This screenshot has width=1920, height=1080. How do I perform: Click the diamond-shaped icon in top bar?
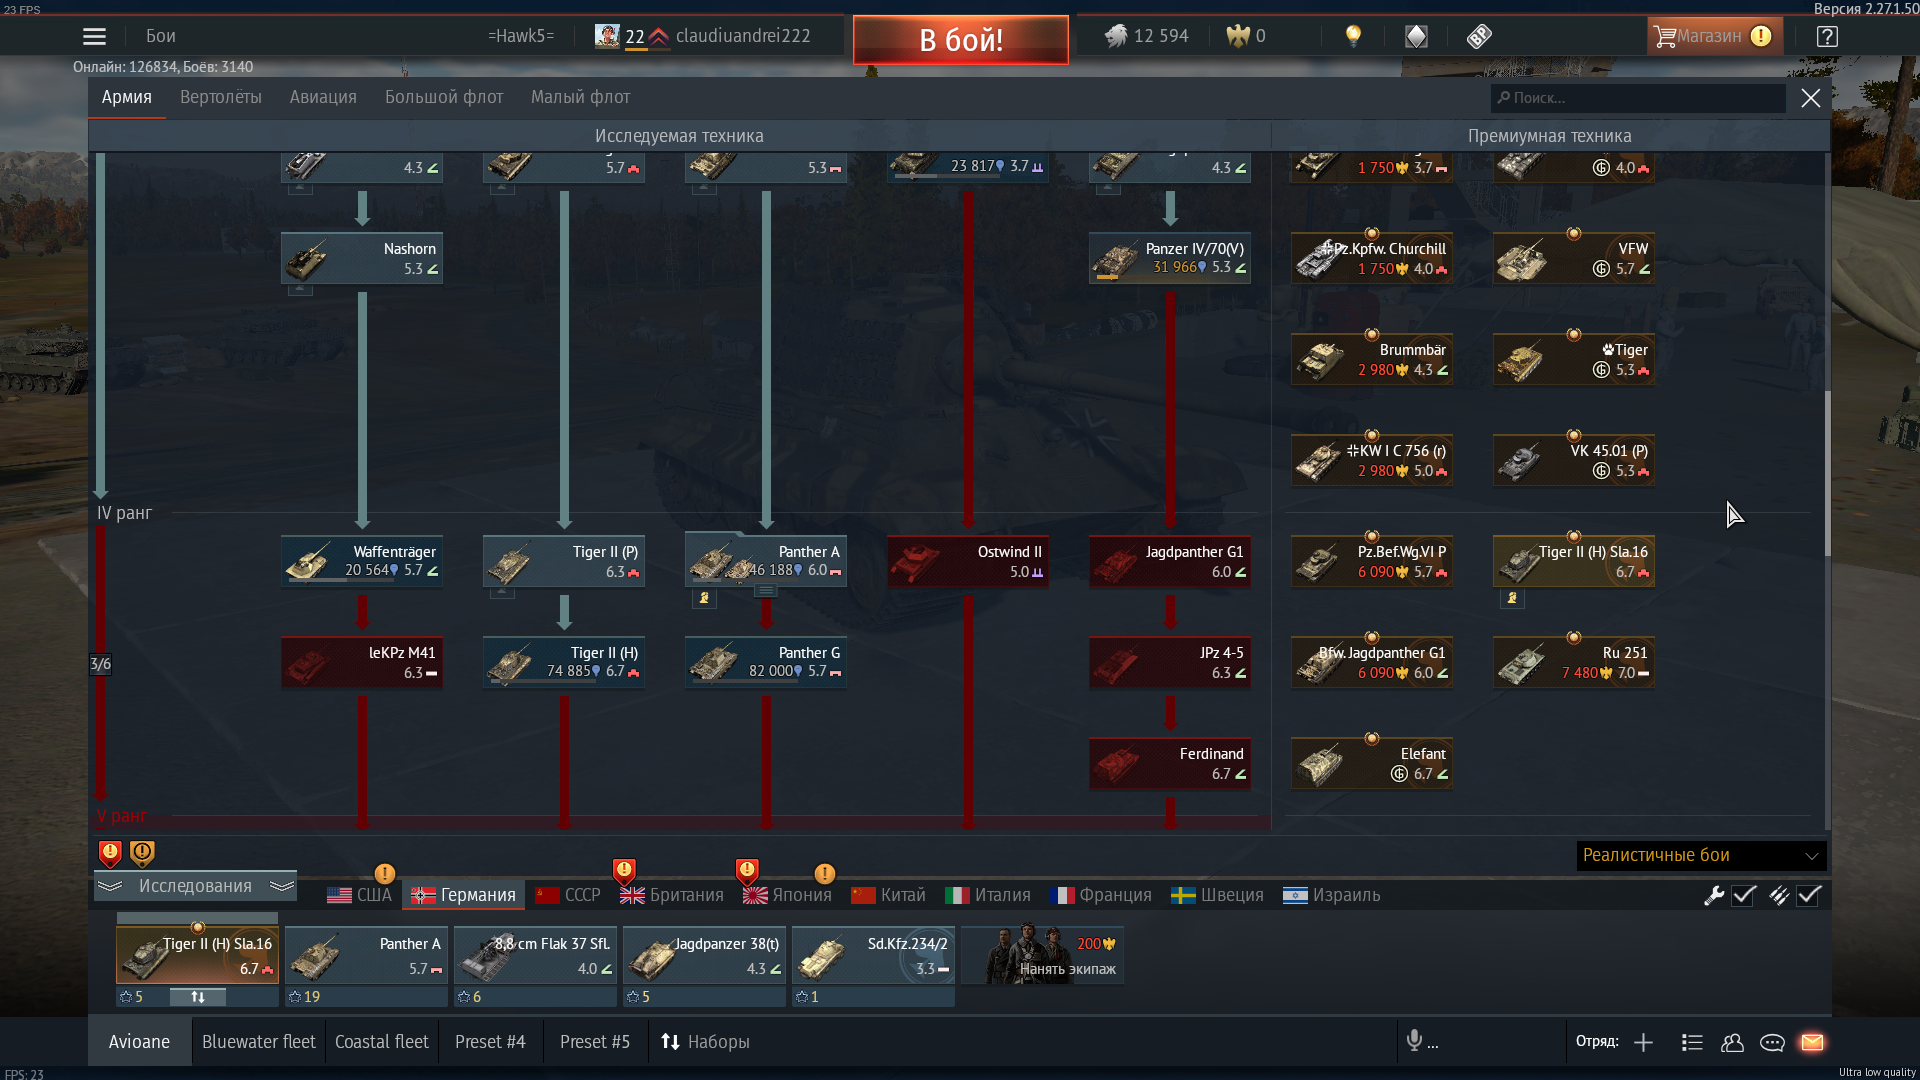pyautogui.click(x=1416, y=37)
